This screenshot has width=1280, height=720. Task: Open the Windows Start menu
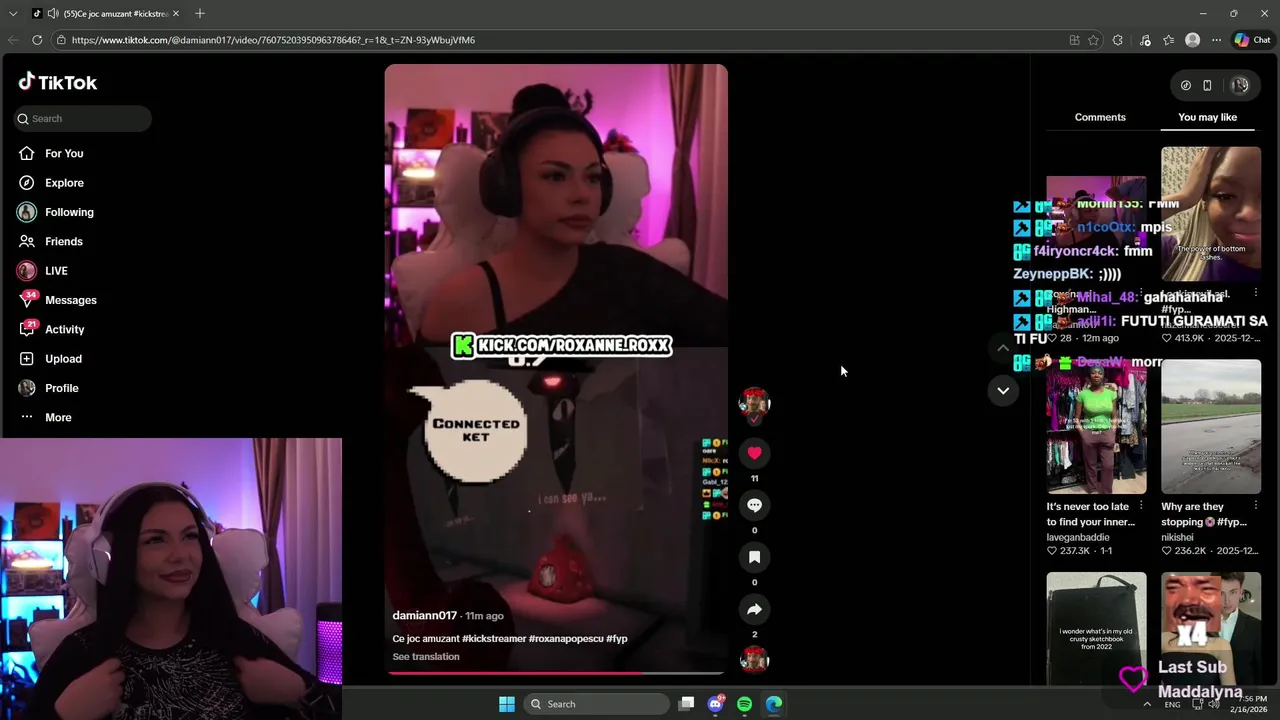coord(507,704)
